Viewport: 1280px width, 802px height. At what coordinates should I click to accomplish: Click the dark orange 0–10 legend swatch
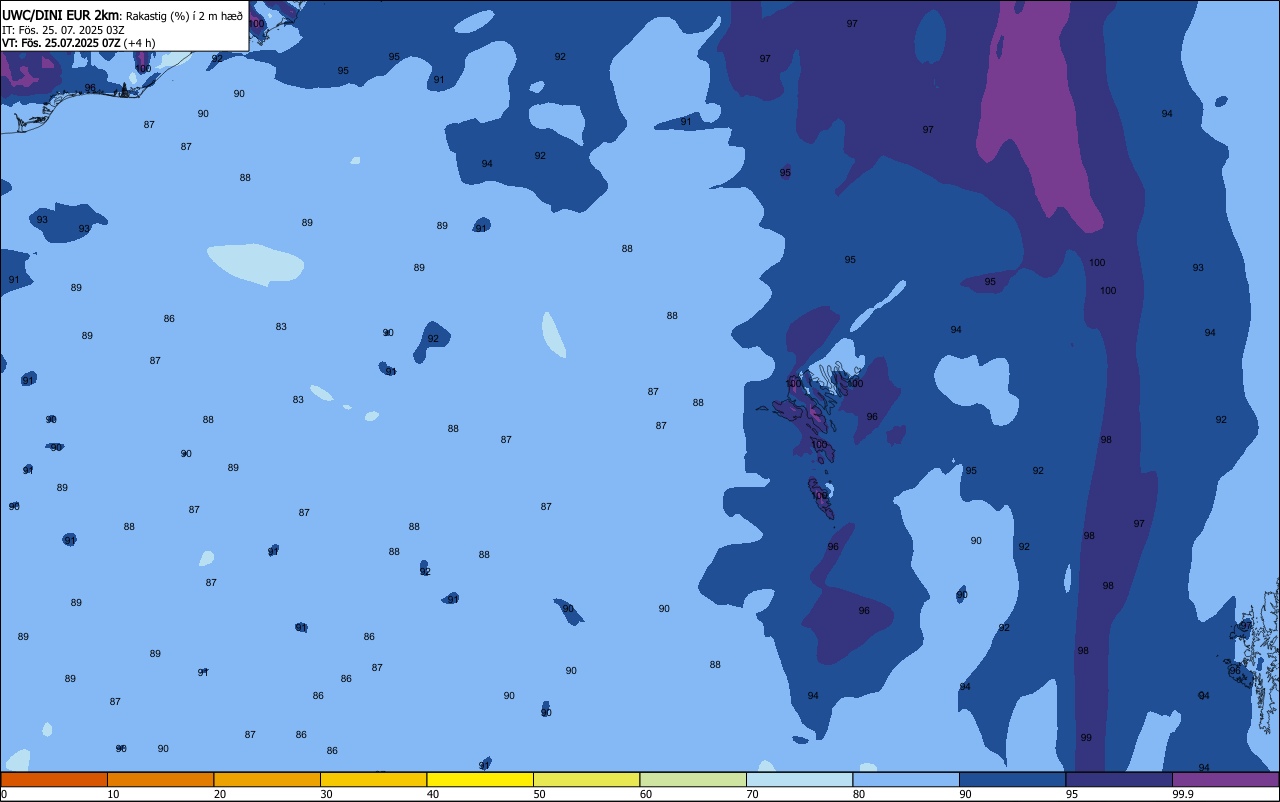point(54,779)
